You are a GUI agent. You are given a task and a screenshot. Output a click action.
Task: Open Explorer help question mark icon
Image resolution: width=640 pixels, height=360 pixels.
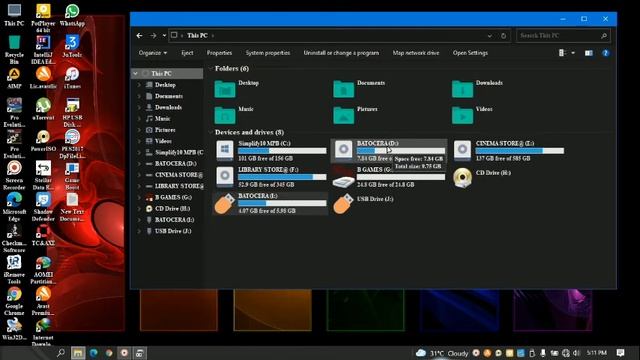point(606,53)
